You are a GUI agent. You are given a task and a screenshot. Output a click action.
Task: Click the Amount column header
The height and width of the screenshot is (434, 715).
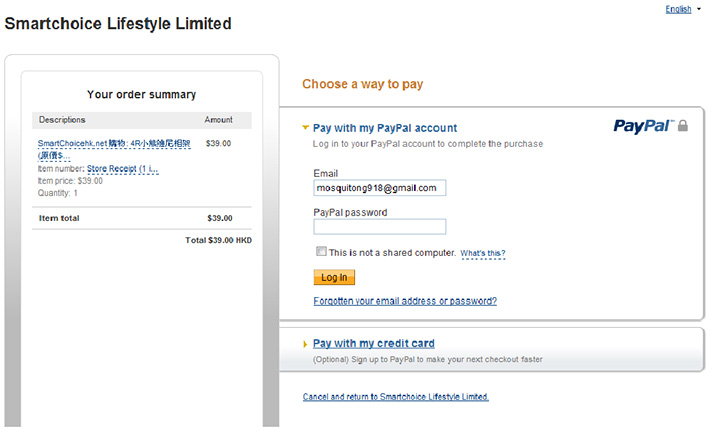218,120
